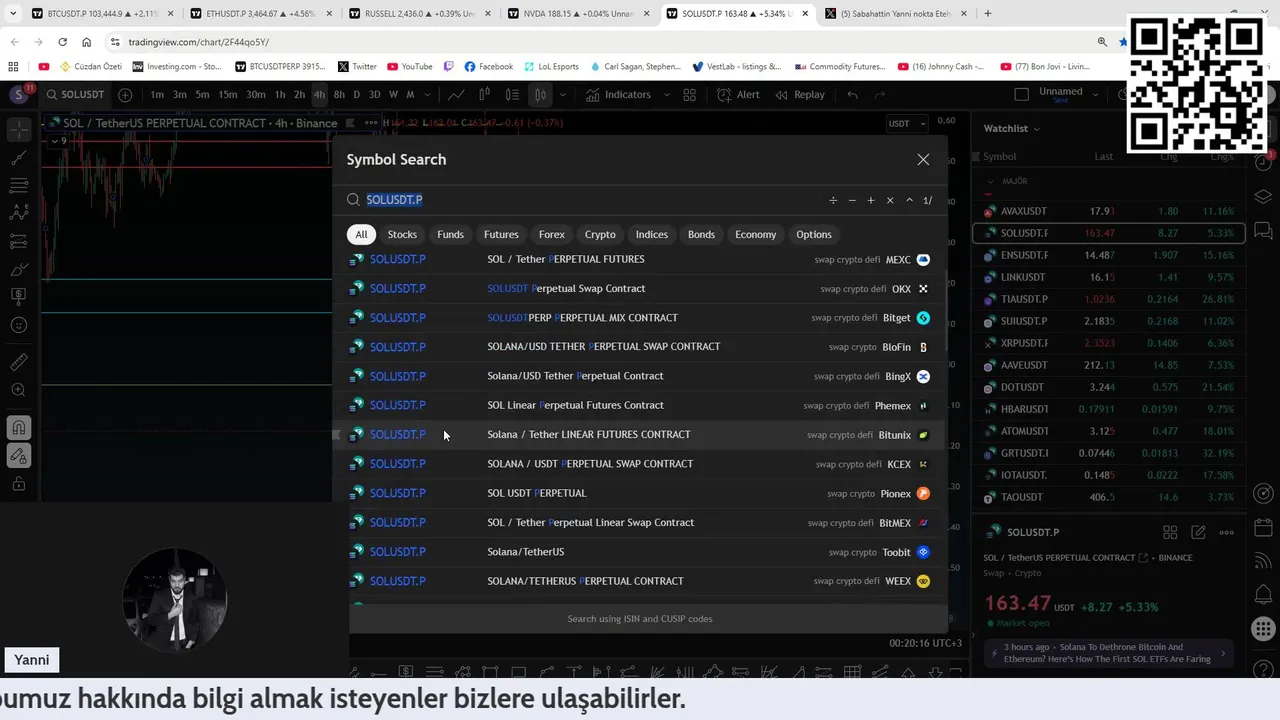Select the crosshair cursor tool
Viewport: 1280px width, 720px height.
(x=18, y=130)
